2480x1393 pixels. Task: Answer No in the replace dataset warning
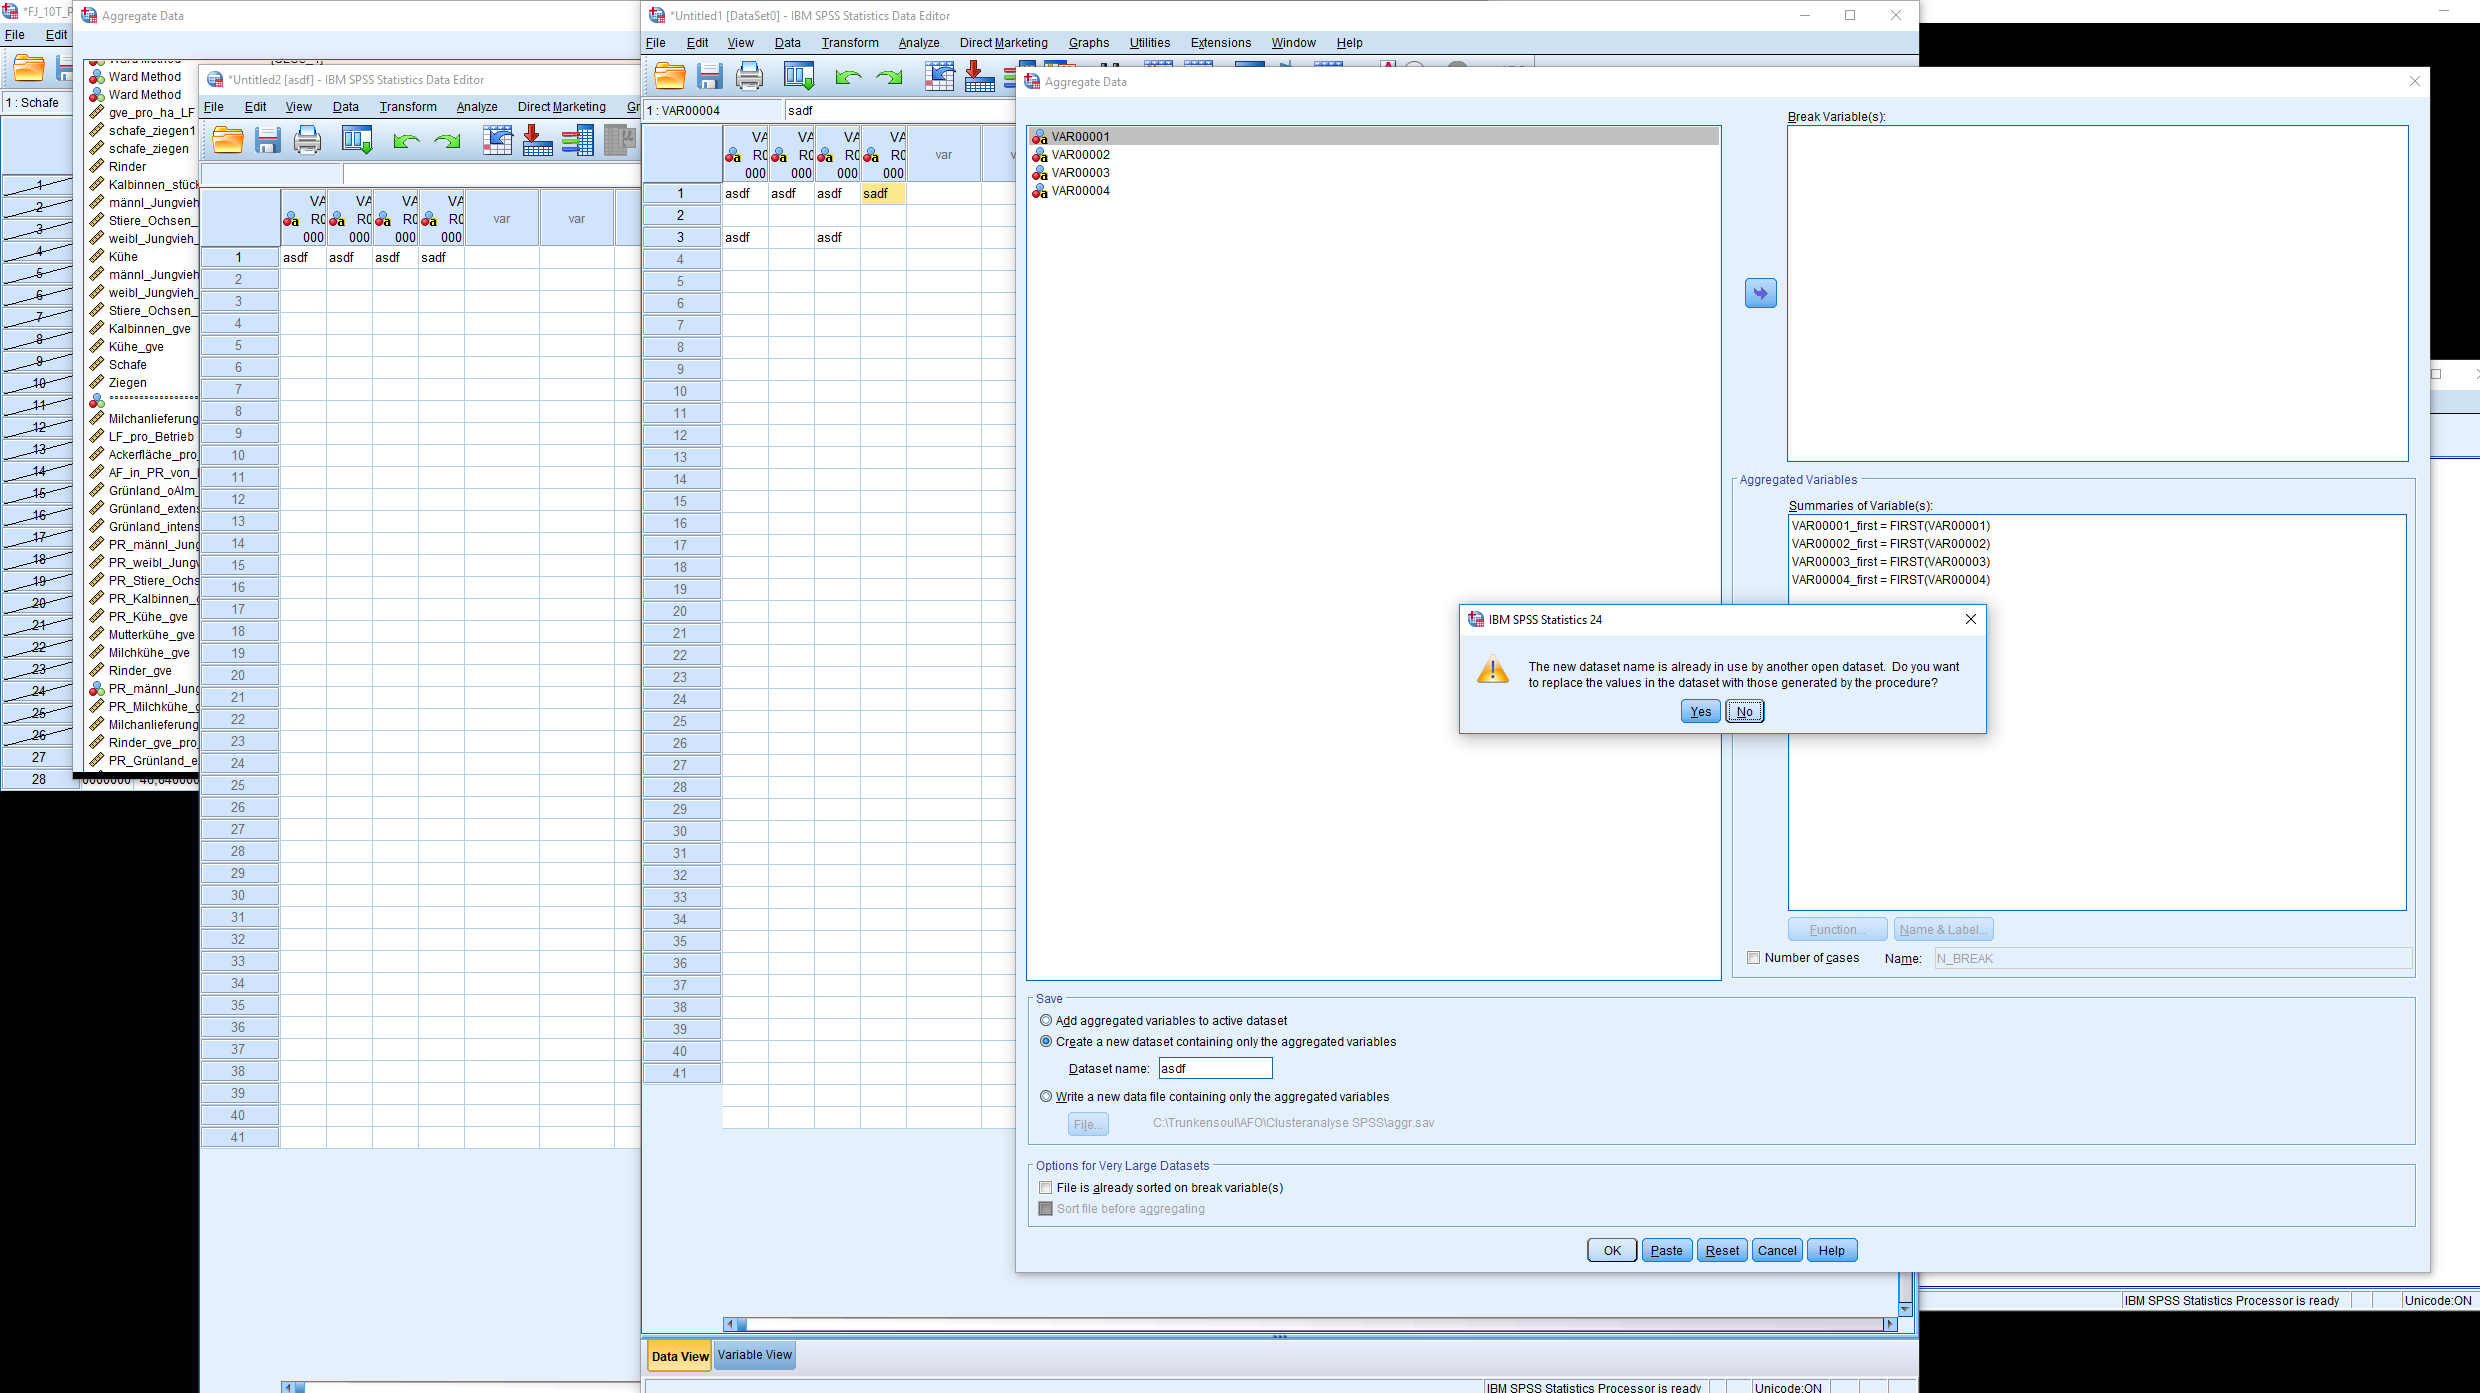[x=1744, y=712]
